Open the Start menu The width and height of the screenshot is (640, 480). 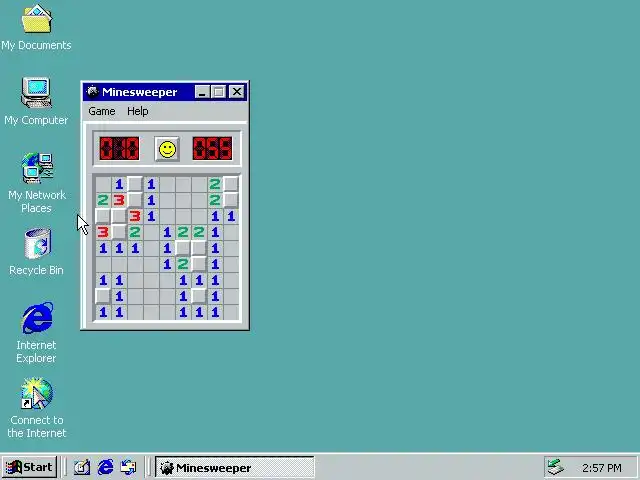point(29,467)
